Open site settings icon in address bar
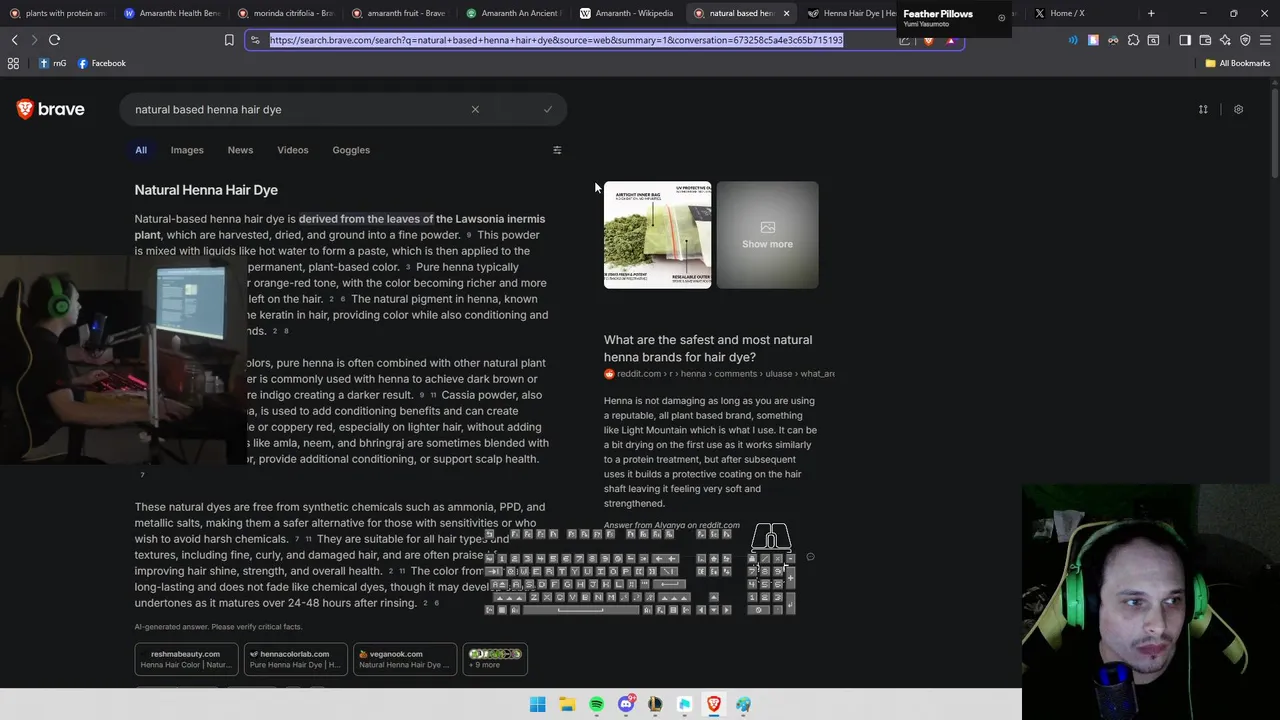1280x720 pixels. [x=255, y=40]
